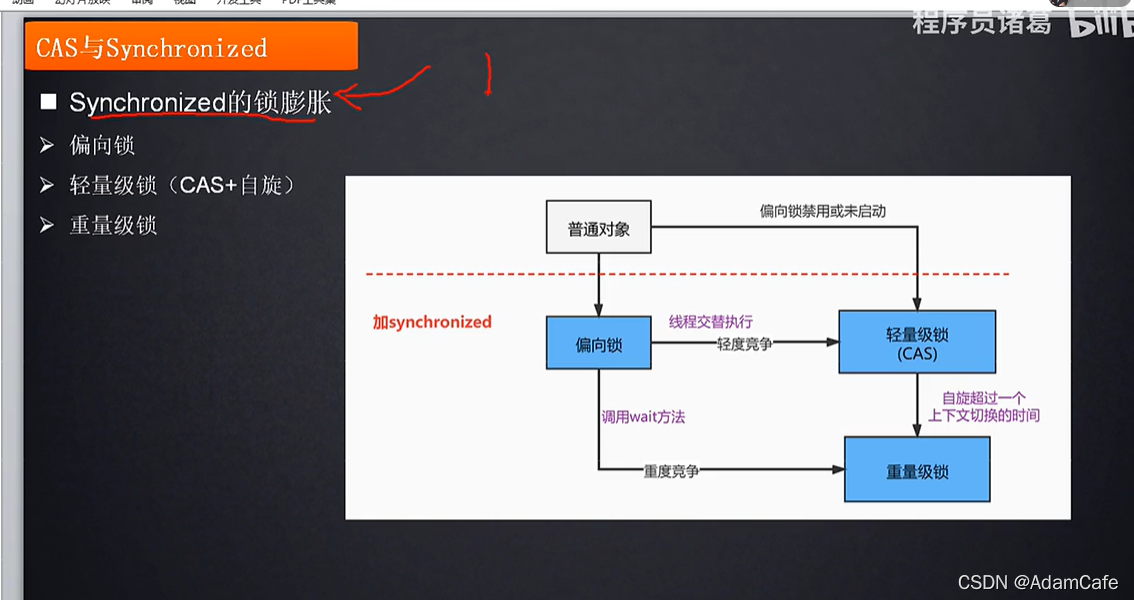1134x600 pixels.
Task: Click the "普通对象" box in the diagram
Action: [x=598, y=228]
